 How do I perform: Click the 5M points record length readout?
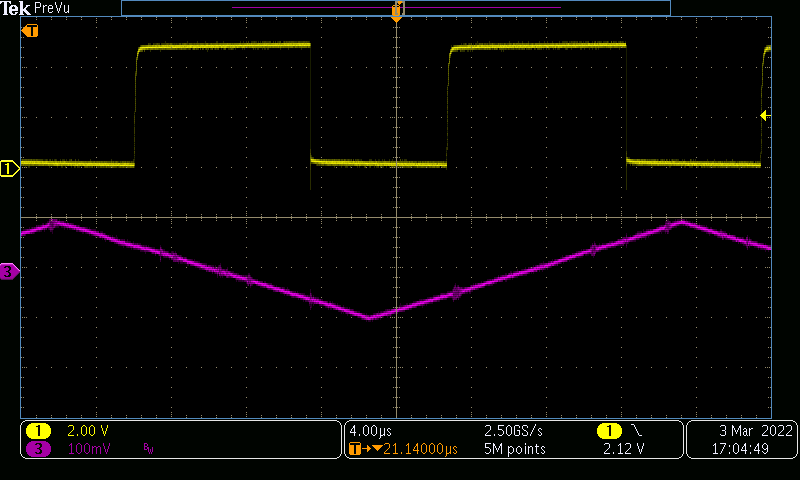(515, 449)
